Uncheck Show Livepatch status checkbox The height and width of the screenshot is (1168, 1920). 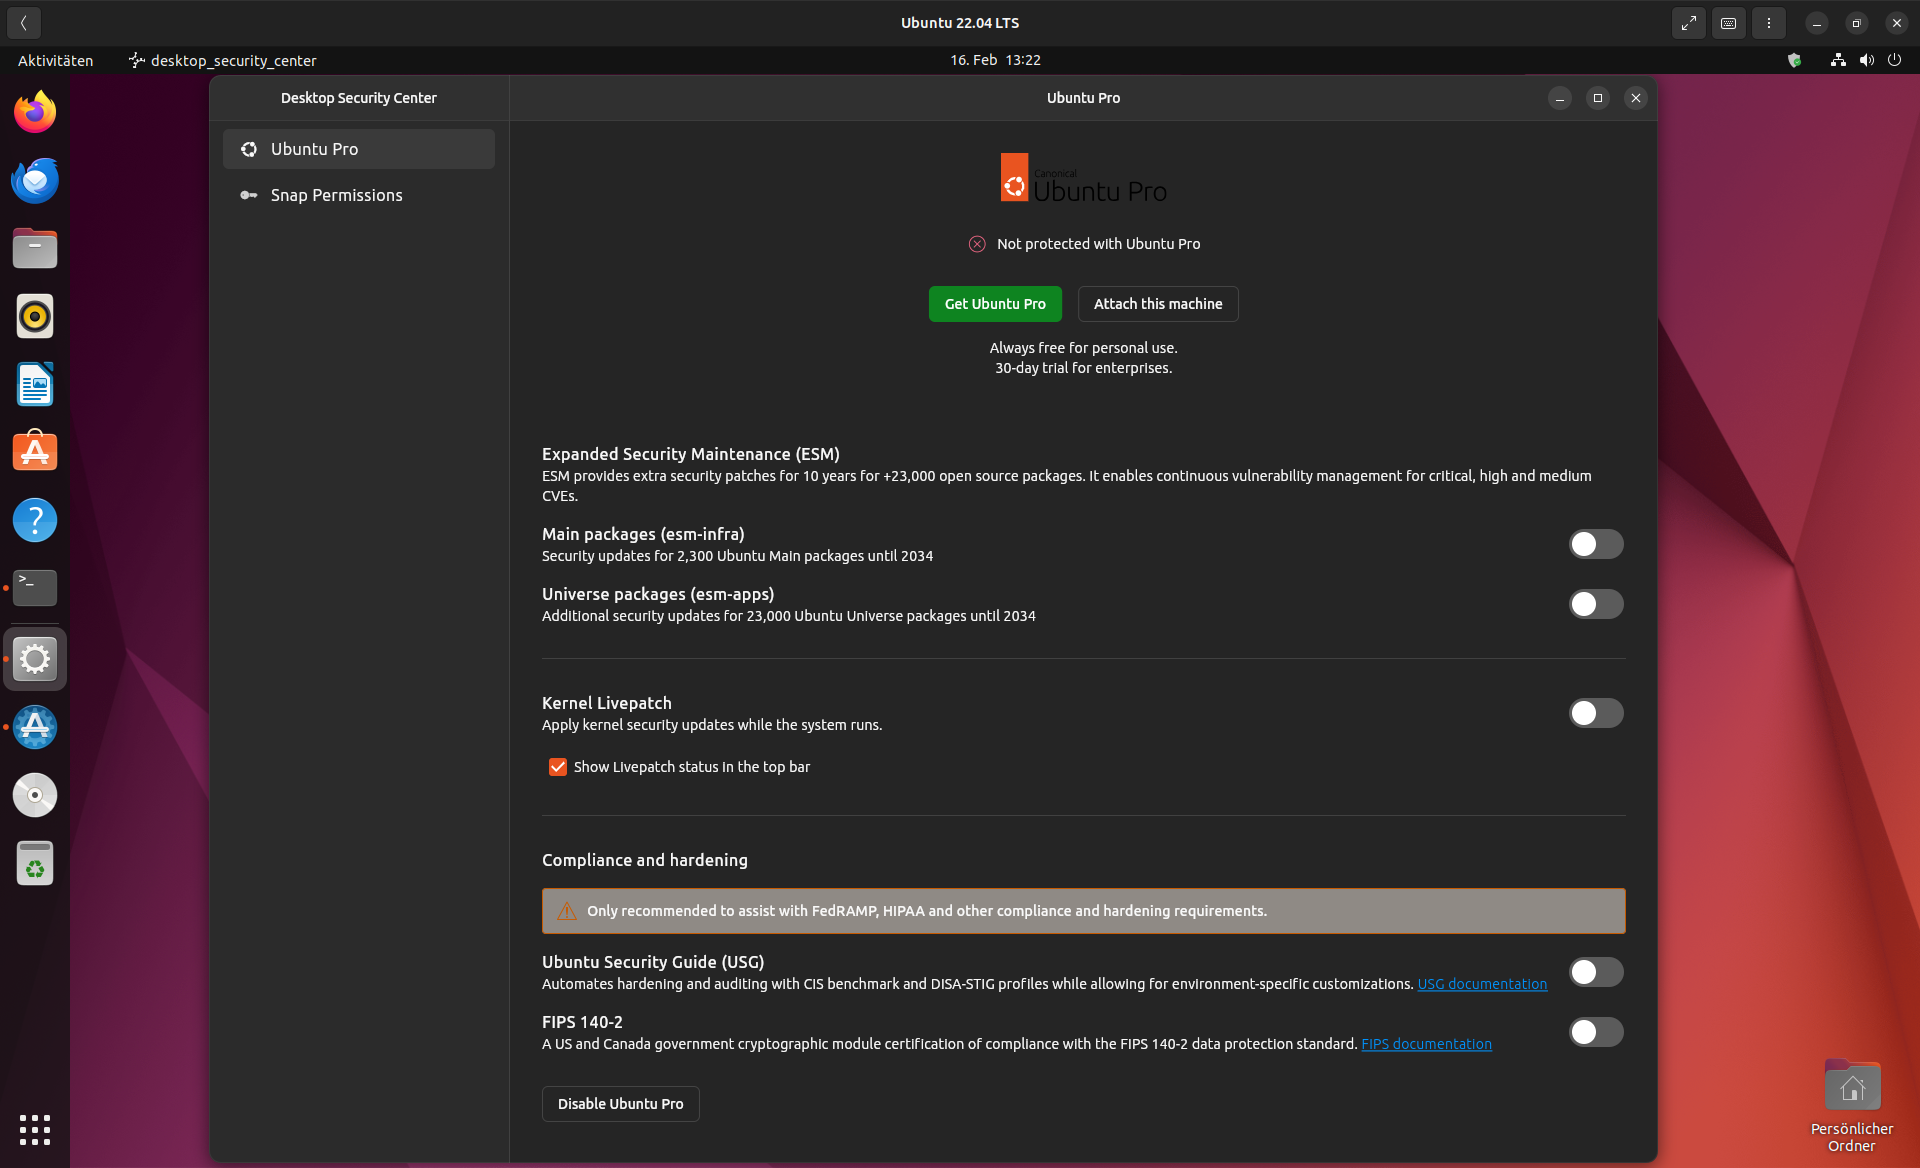(x=558, y=767)
